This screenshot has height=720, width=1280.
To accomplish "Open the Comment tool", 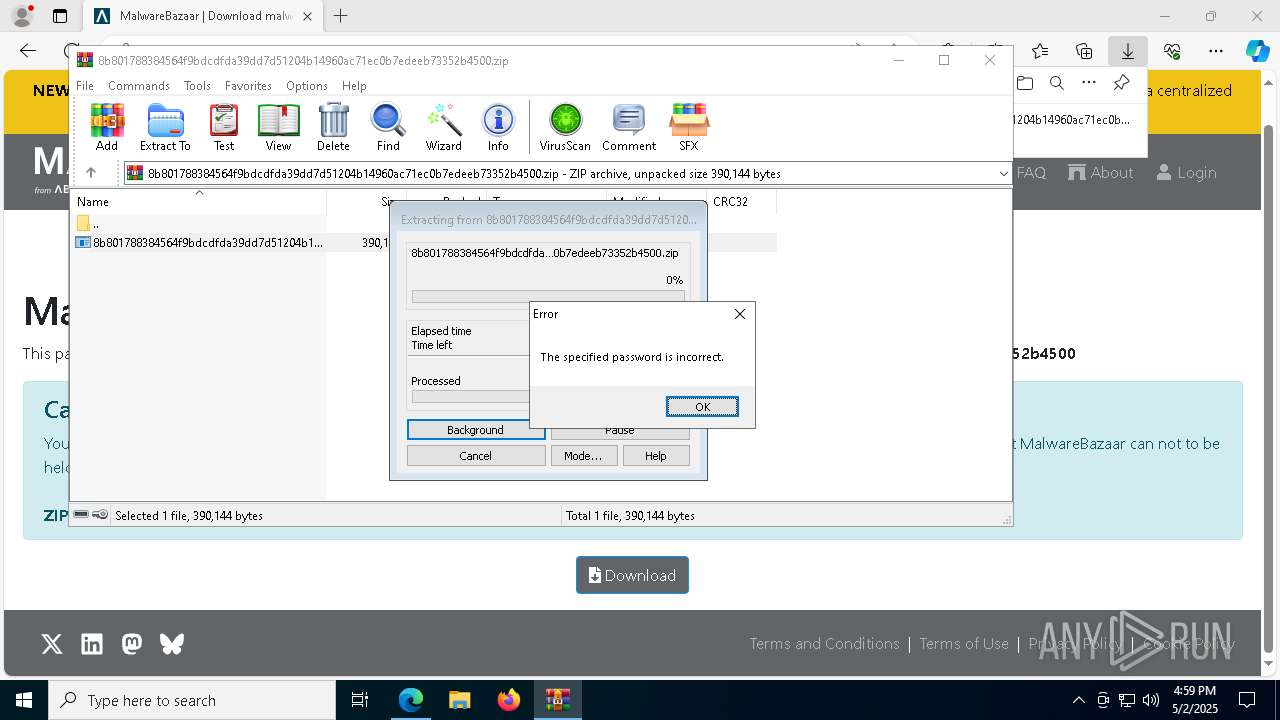I will click(629, 127).
